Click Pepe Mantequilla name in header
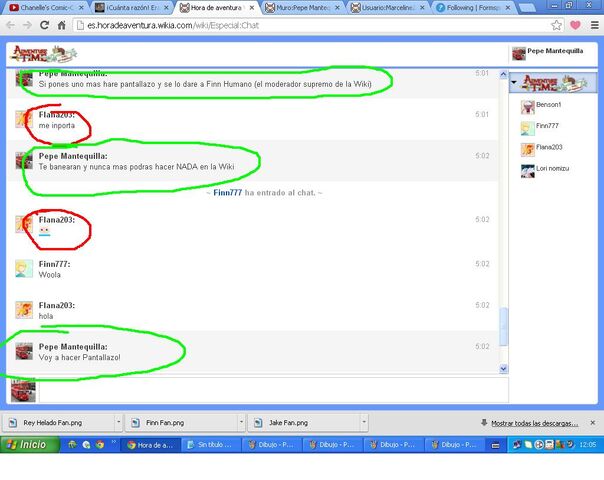This screenshot has height=480, width=604. coord(555,51)
